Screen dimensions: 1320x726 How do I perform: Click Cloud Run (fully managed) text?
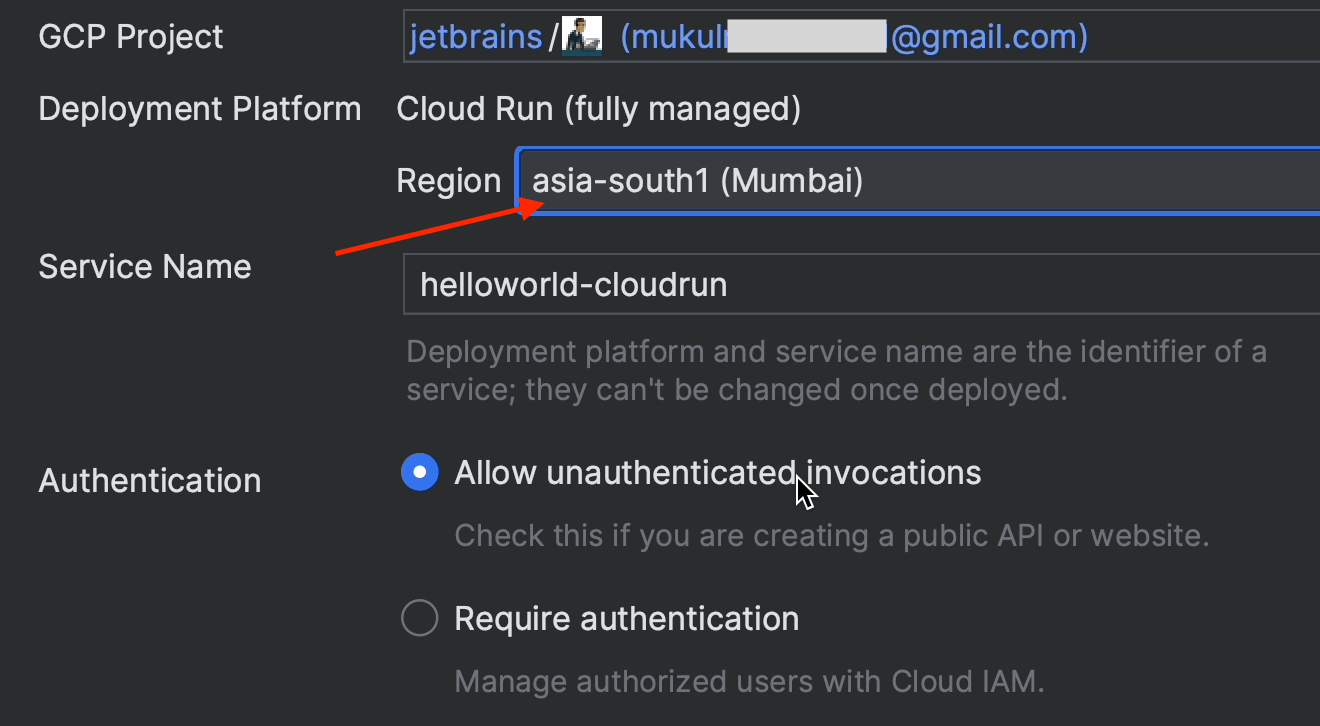point(599,109)
